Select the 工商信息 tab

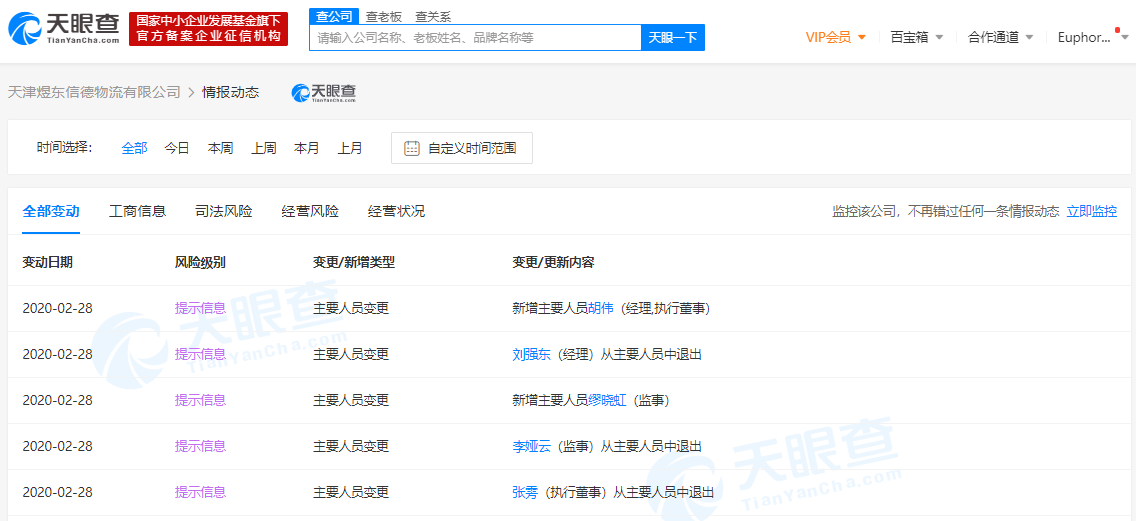137,212
